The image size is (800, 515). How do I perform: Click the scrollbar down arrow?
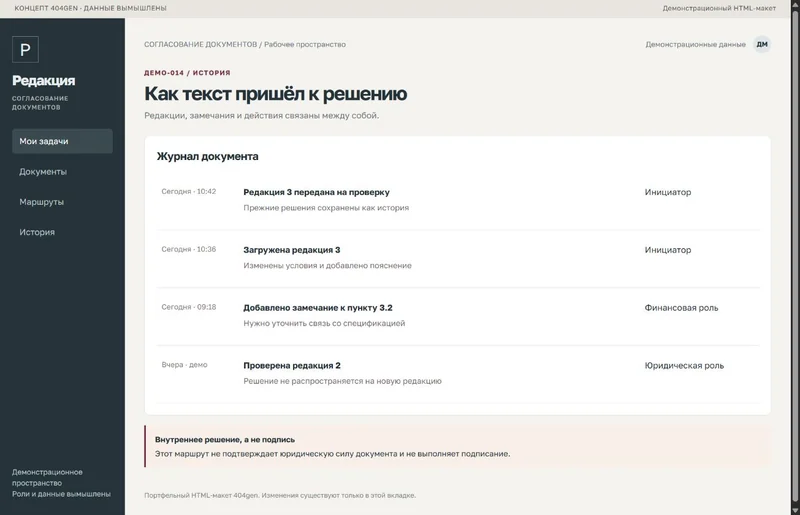pos(795,510)
